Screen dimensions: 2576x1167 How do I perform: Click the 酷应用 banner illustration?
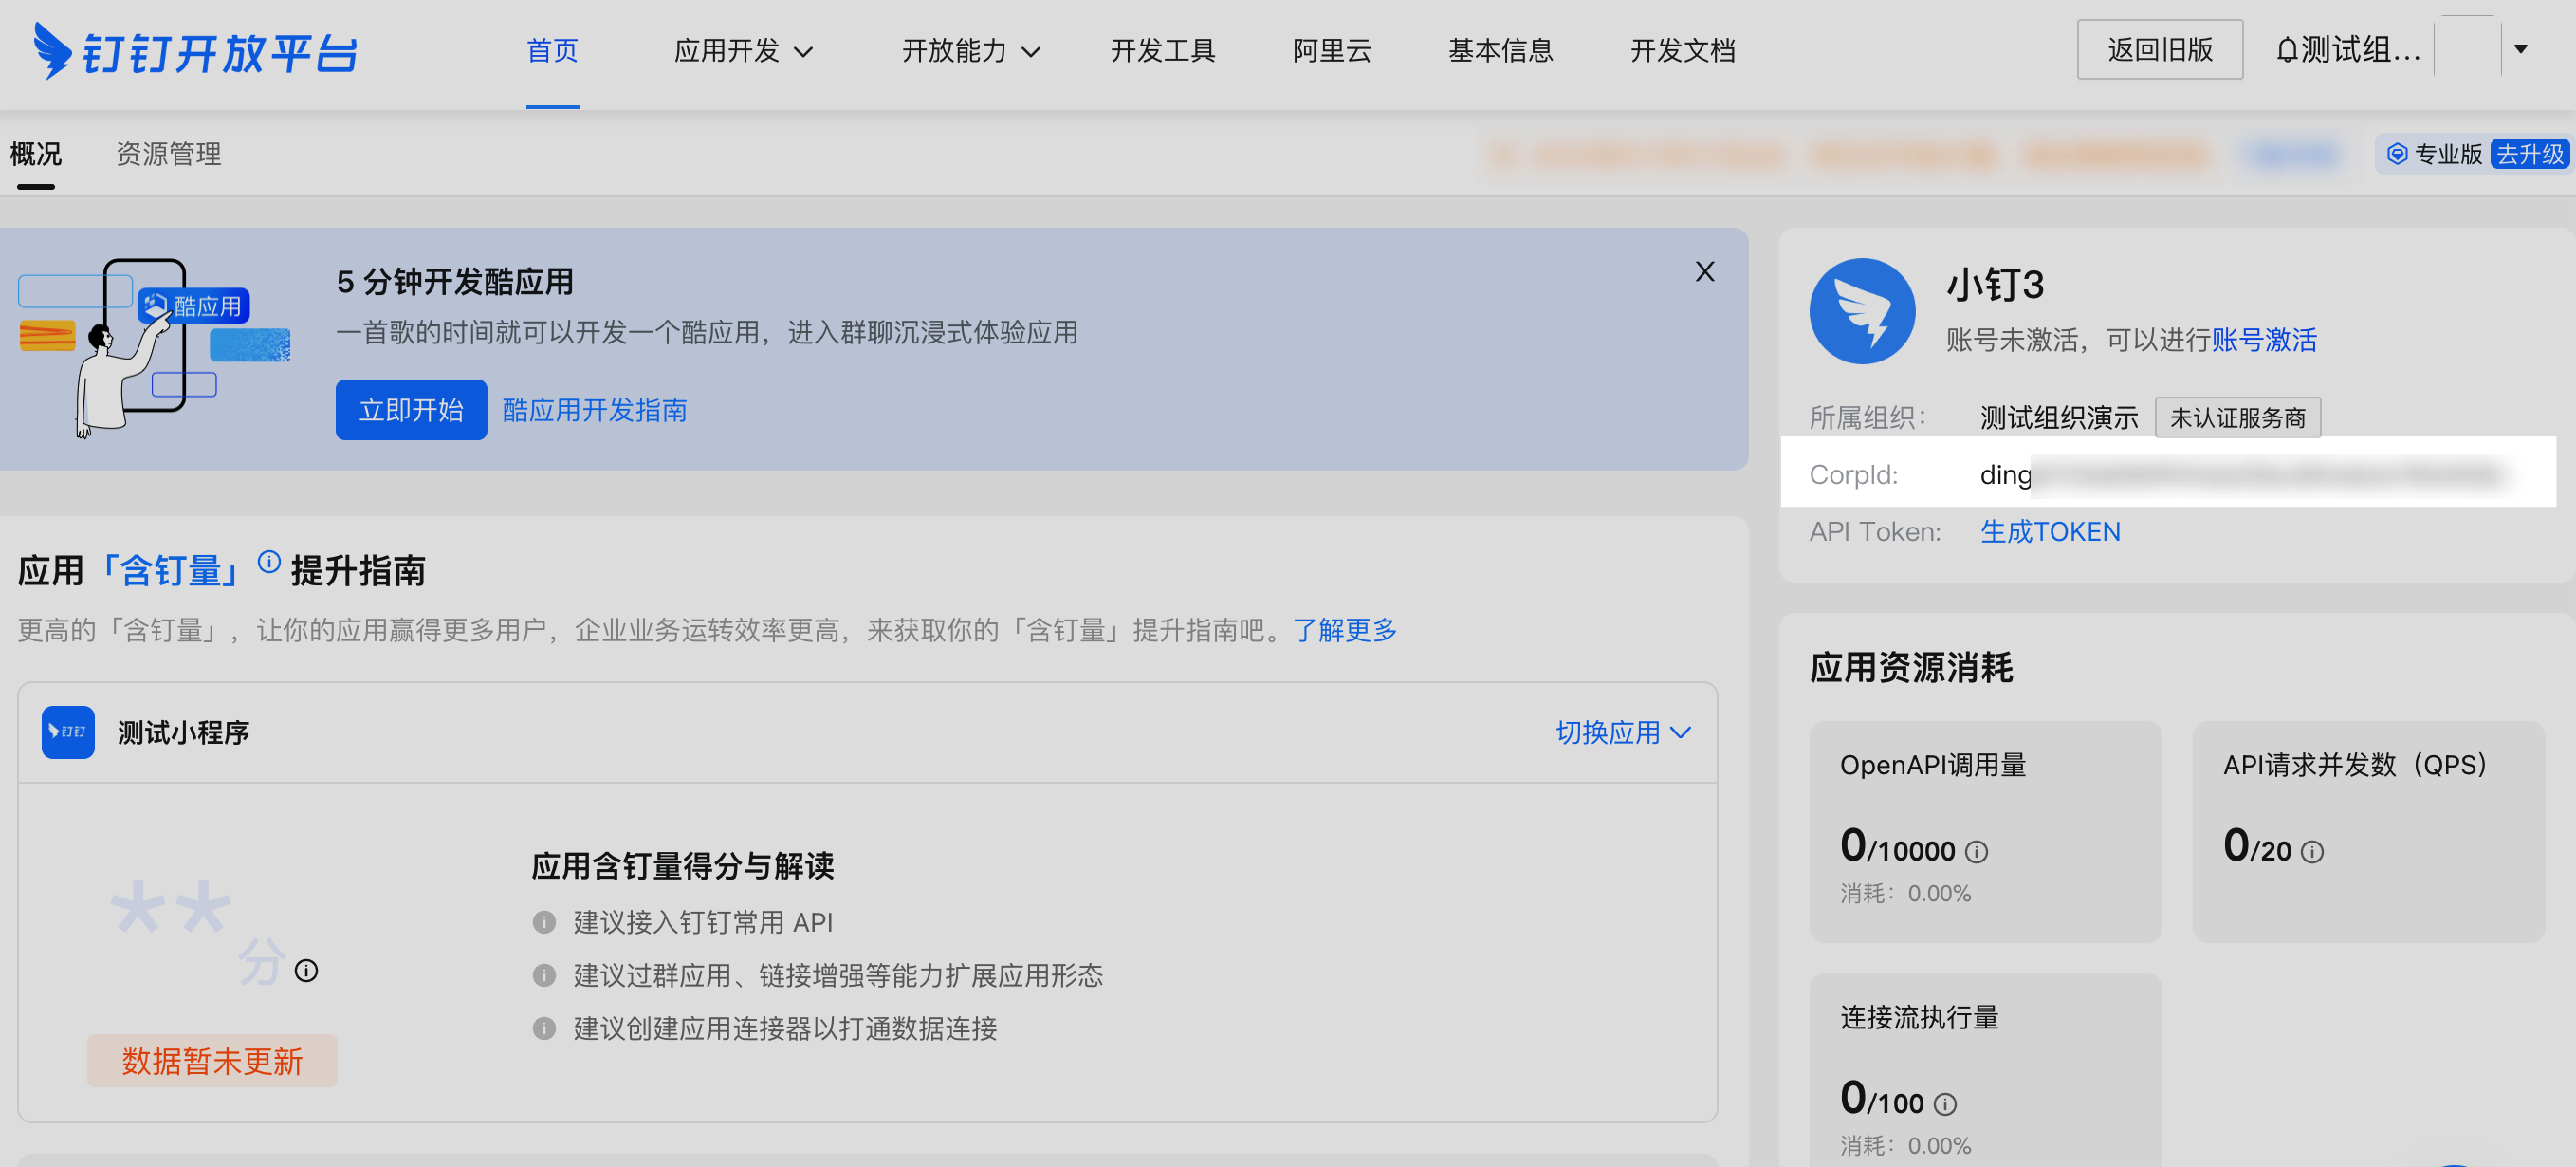pyautogui.click(x=154, y=347)
